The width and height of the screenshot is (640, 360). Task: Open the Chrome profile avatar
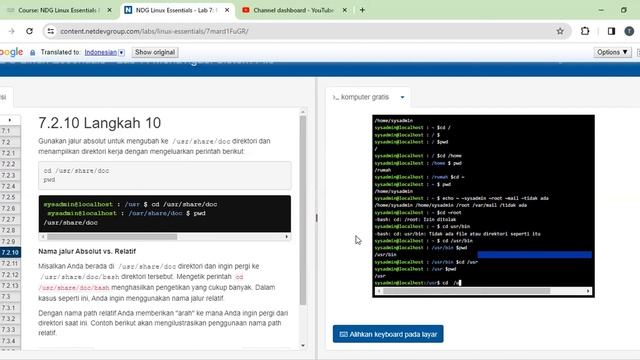click(x=629, y=31)
